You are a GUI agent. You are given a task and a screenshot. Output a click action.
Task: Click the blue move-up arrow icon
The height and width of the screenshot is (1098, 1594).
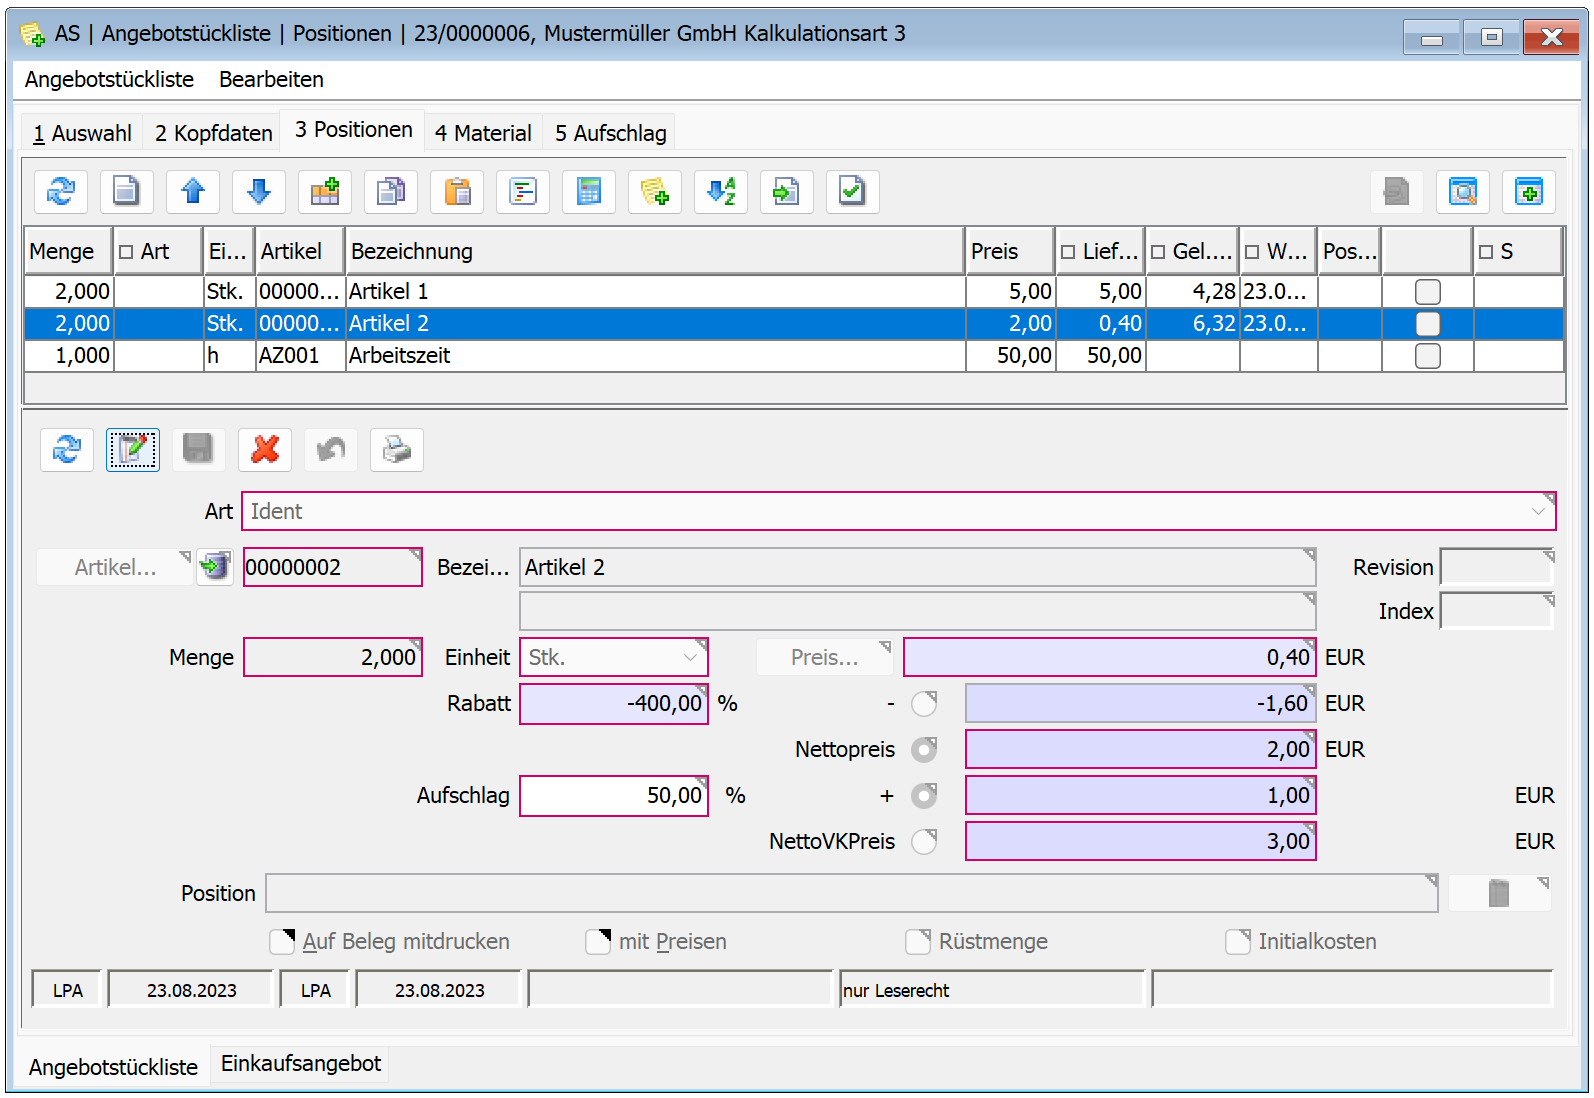point(193,191)
